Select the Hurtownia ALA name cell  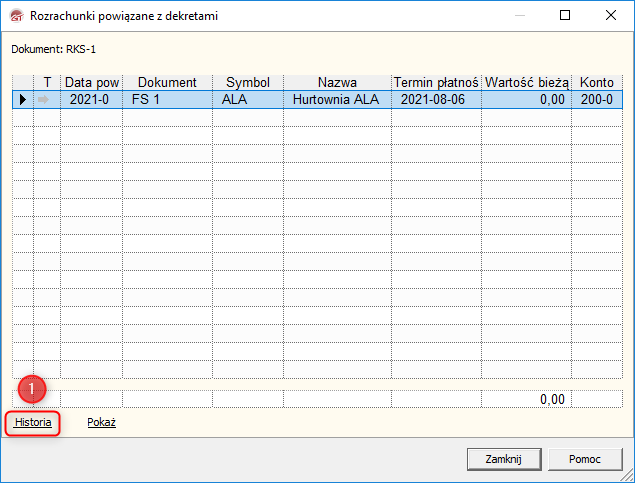(337, 99)
